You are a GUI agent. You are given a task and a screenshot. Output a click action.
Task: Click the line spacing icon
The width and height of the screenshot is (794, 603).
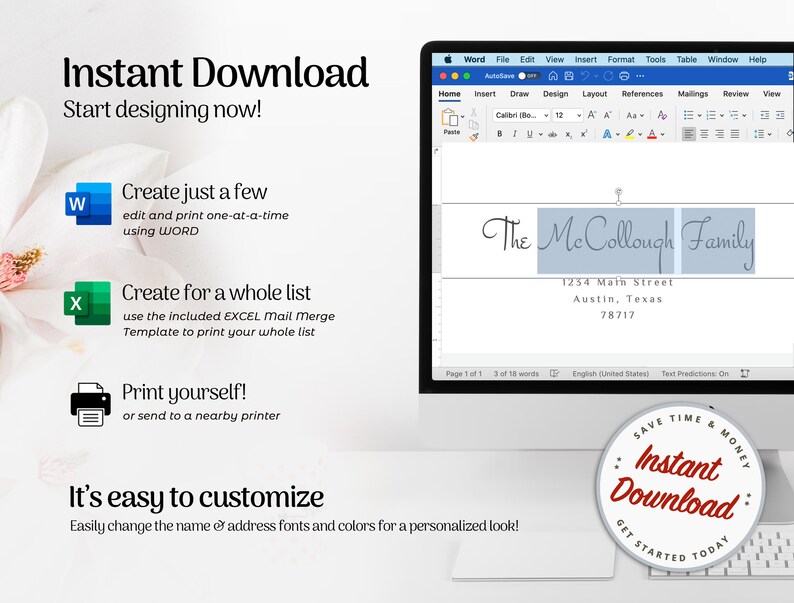[759, 134]
